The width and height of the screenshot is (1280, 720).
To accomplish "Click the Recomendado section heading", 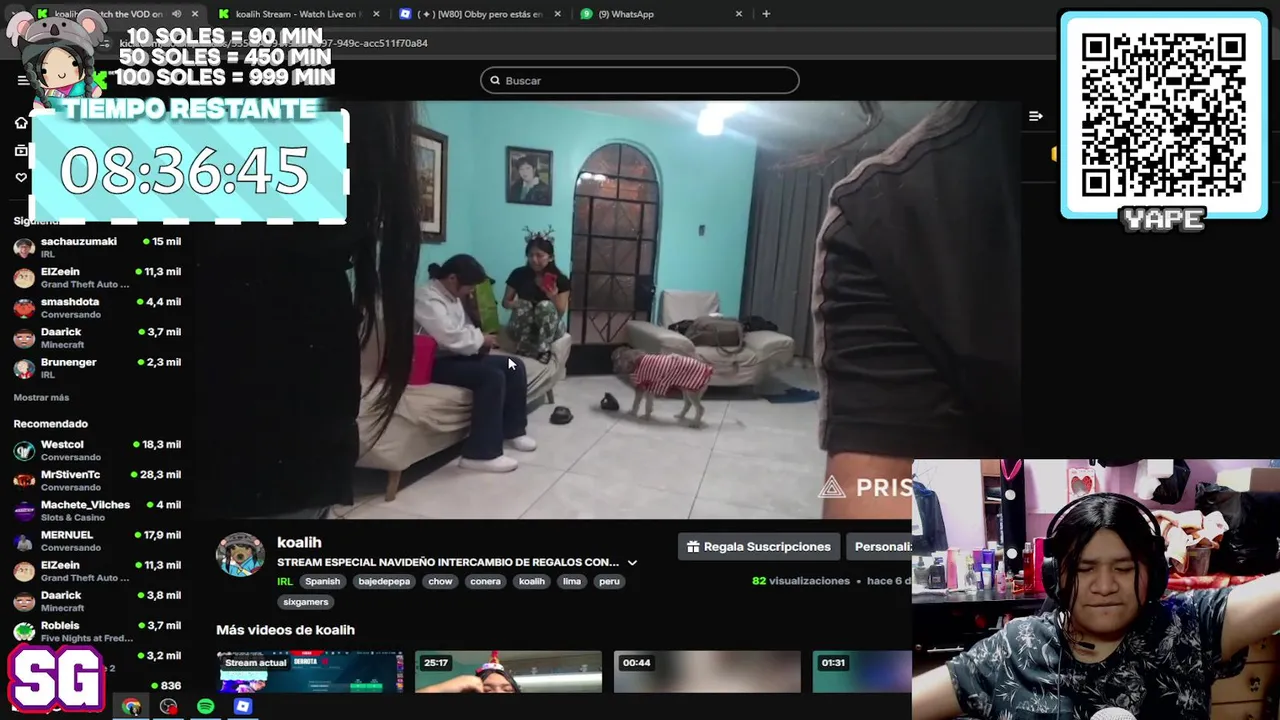I will click(50, 424).
